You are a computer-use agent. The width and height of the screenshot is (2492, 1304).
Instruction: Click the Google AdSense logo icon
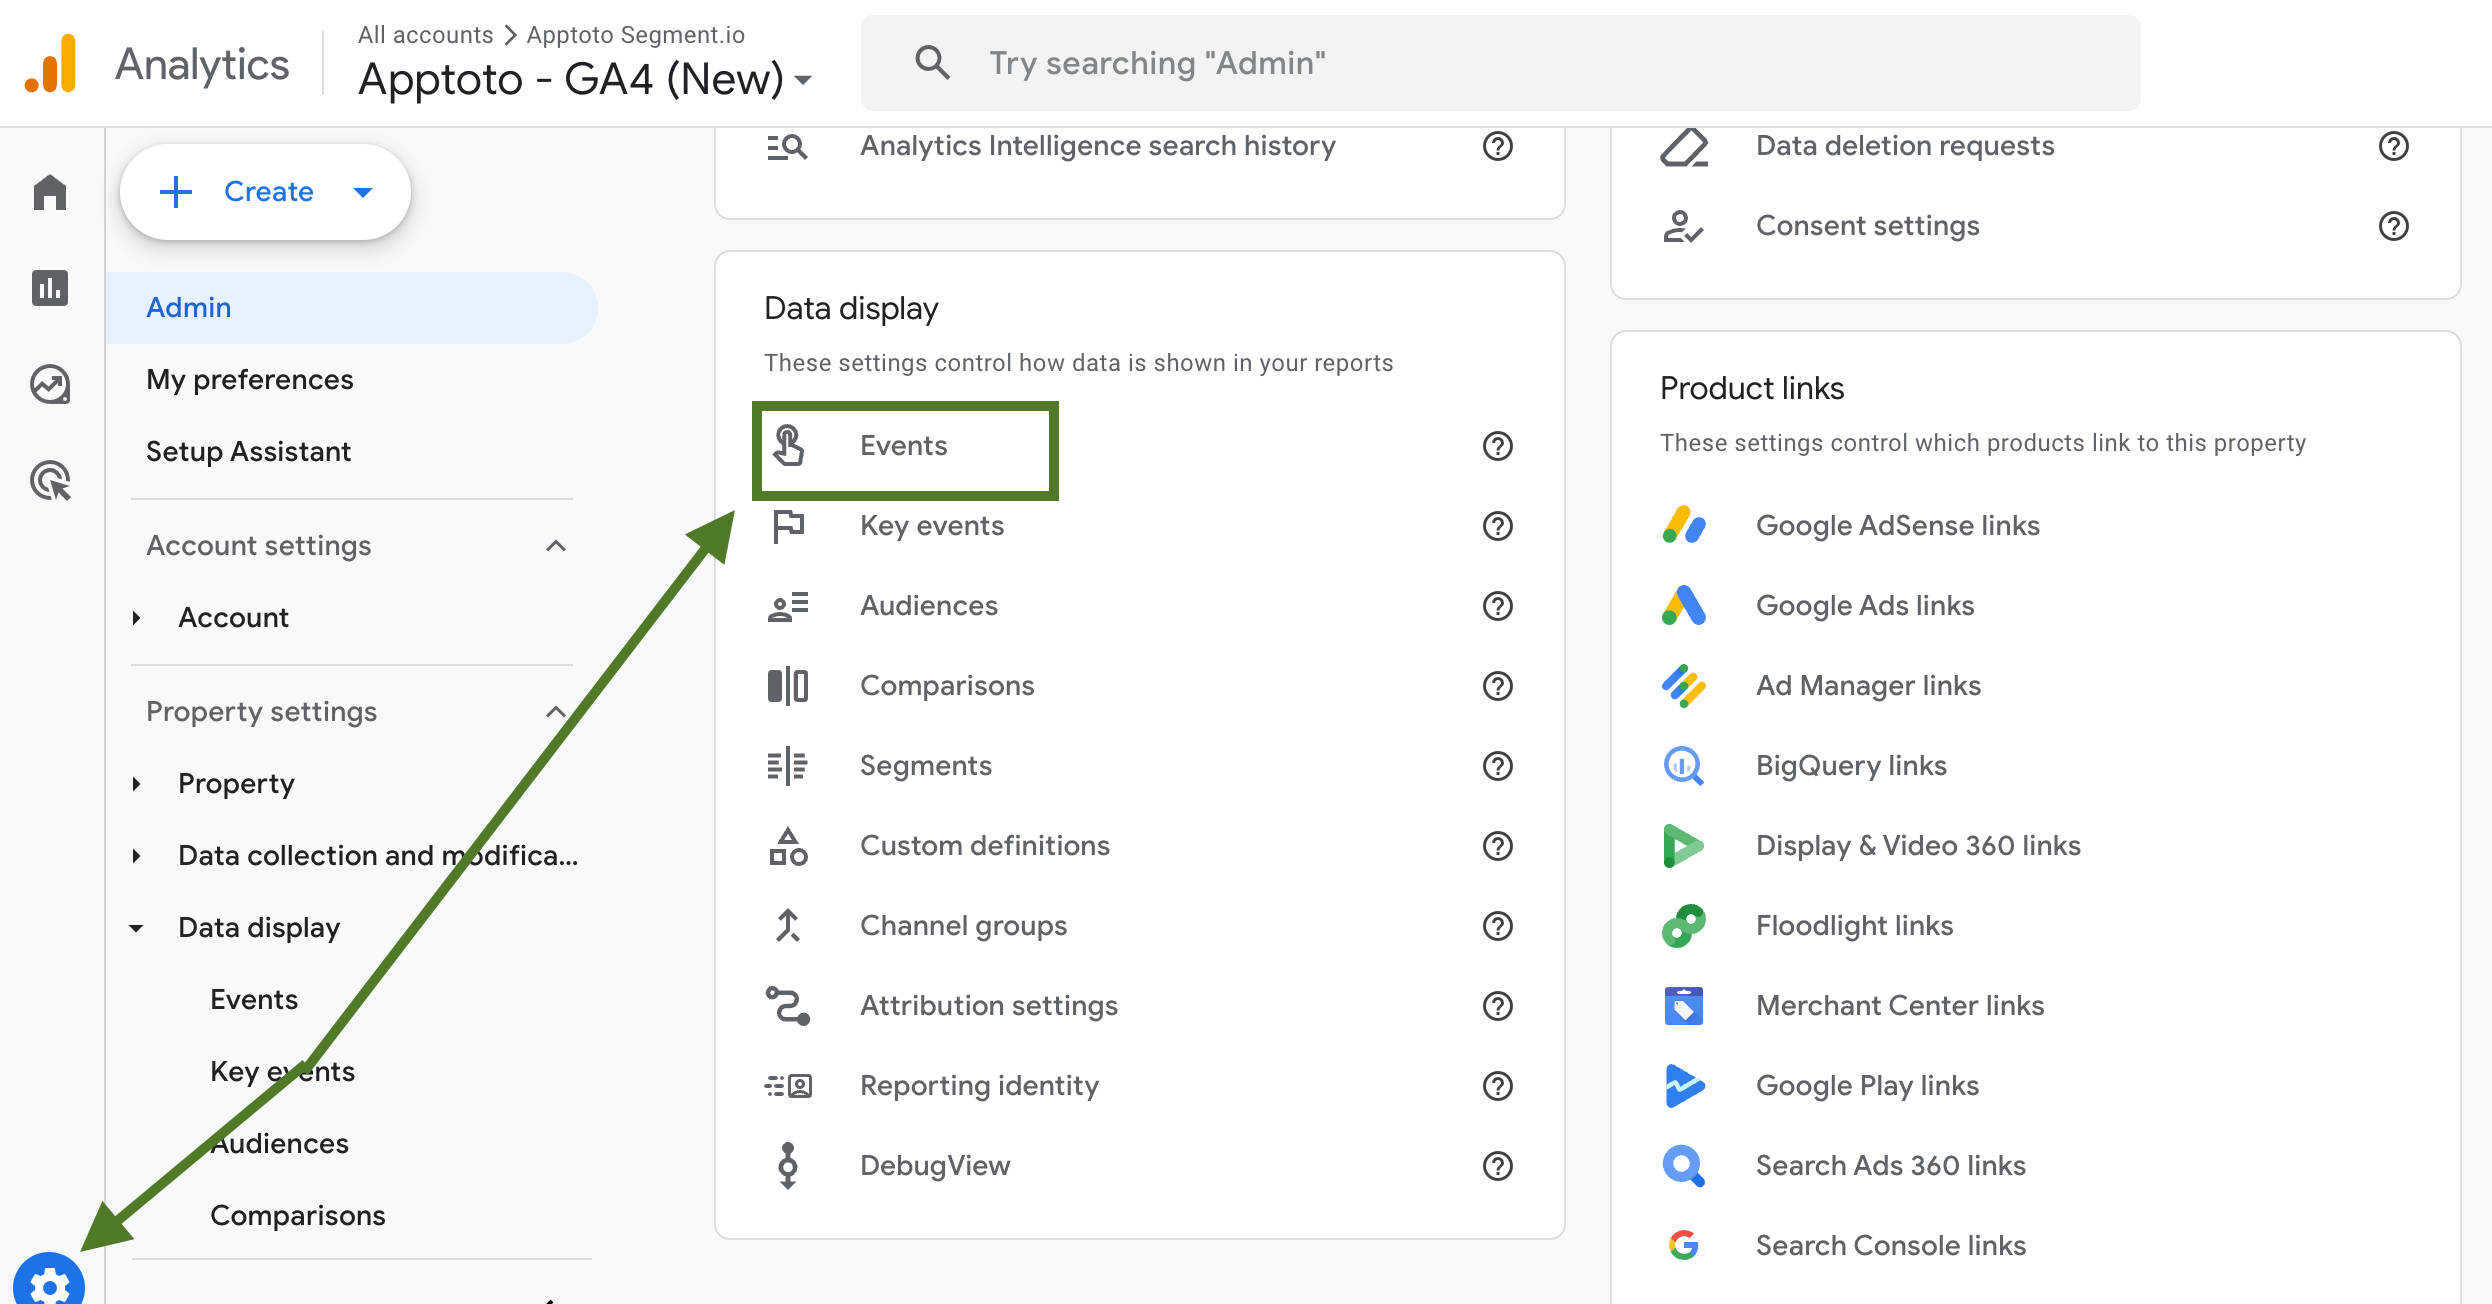pyautogui.click(x=1684, y=525)
